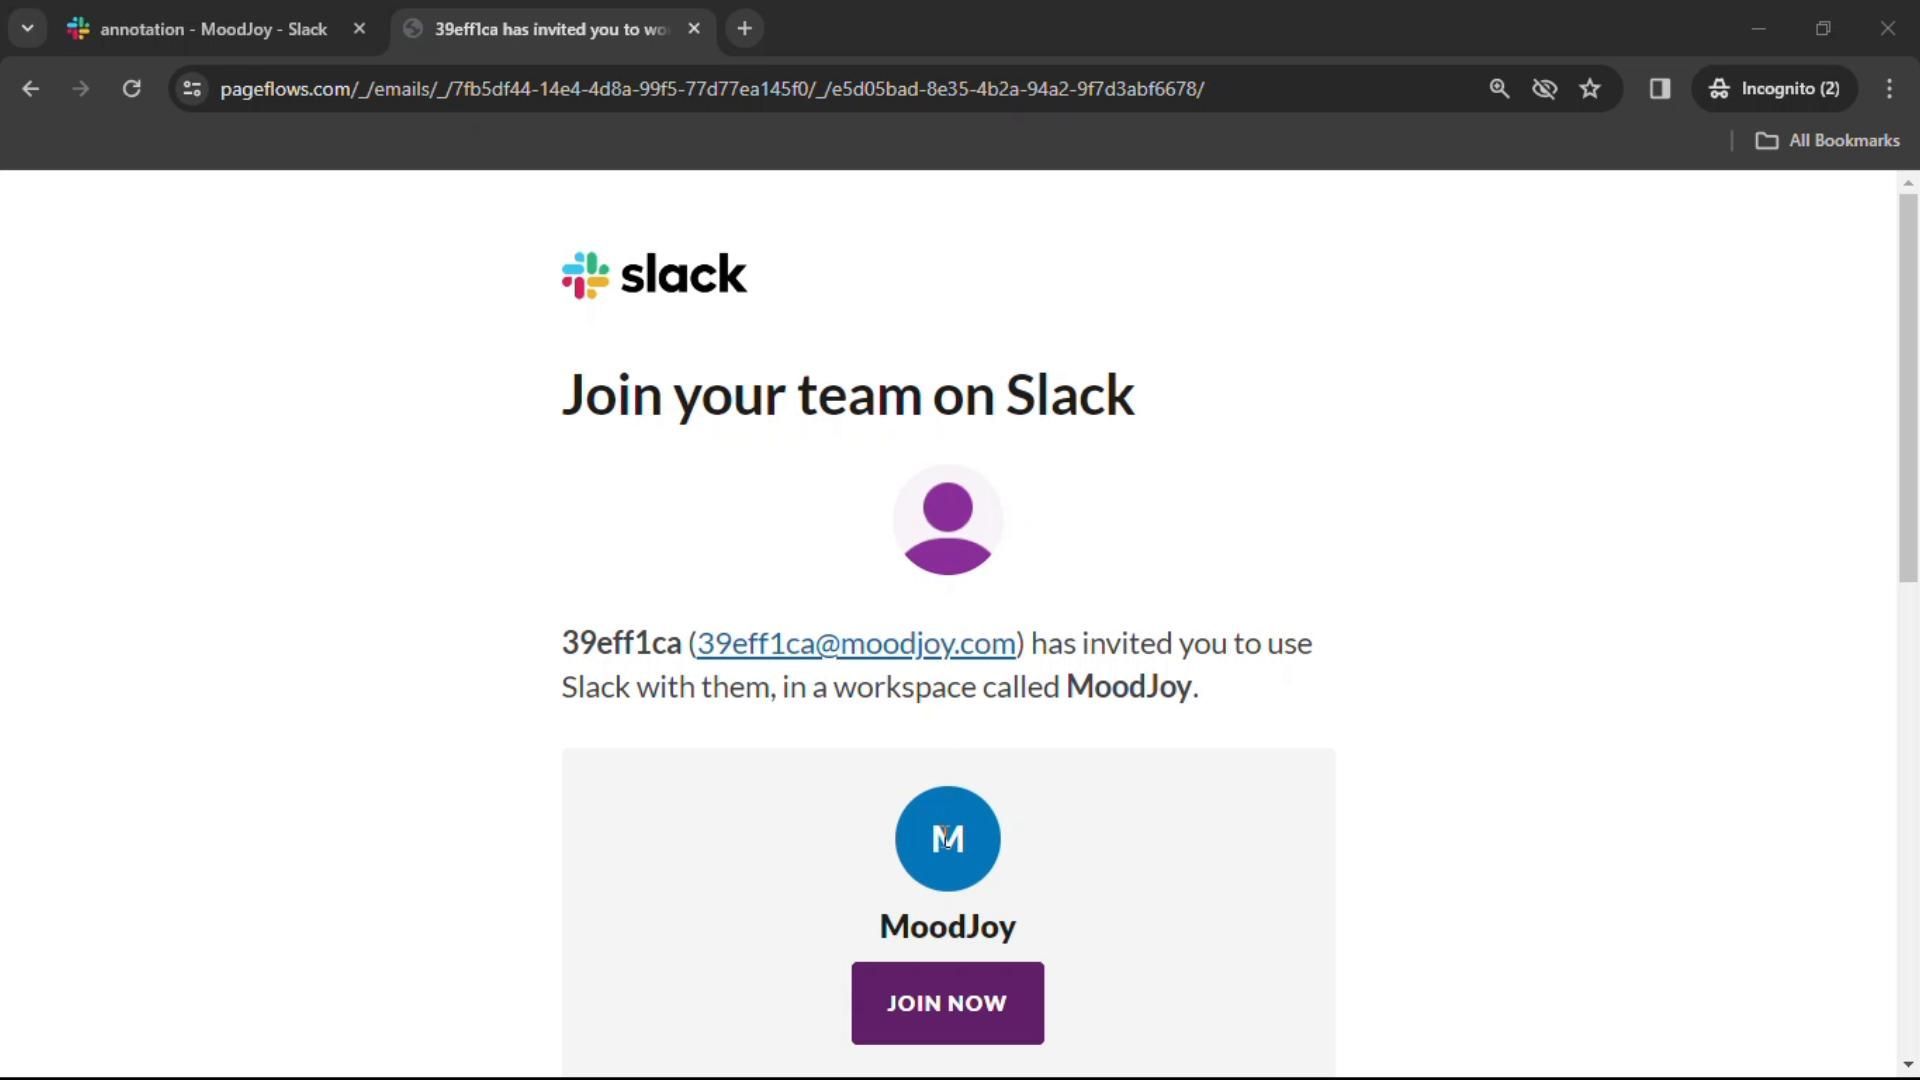This screenshot has height=1080, width=1920.
Task: Click the Slack logo in email
Action: coord(654,275)
